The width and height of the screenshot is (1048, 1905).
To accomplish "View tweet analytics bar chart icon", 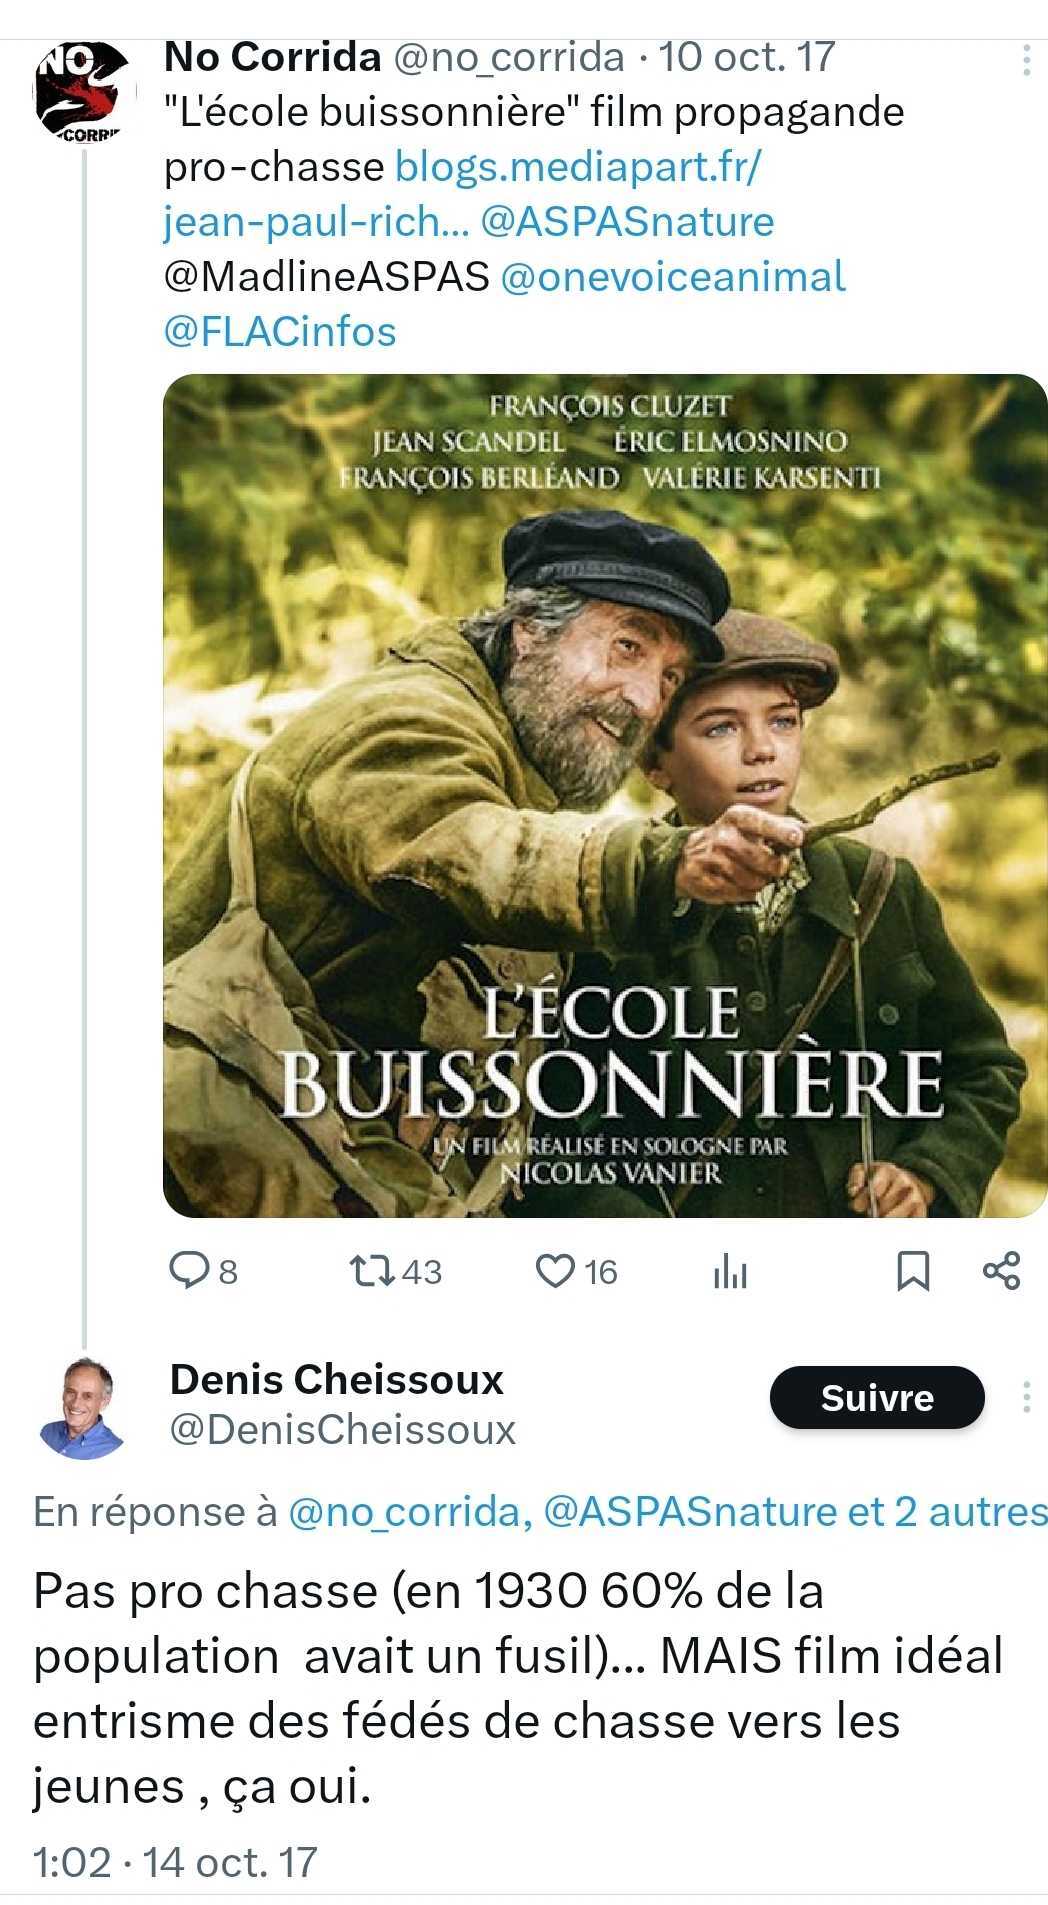I will (730, 1272).
